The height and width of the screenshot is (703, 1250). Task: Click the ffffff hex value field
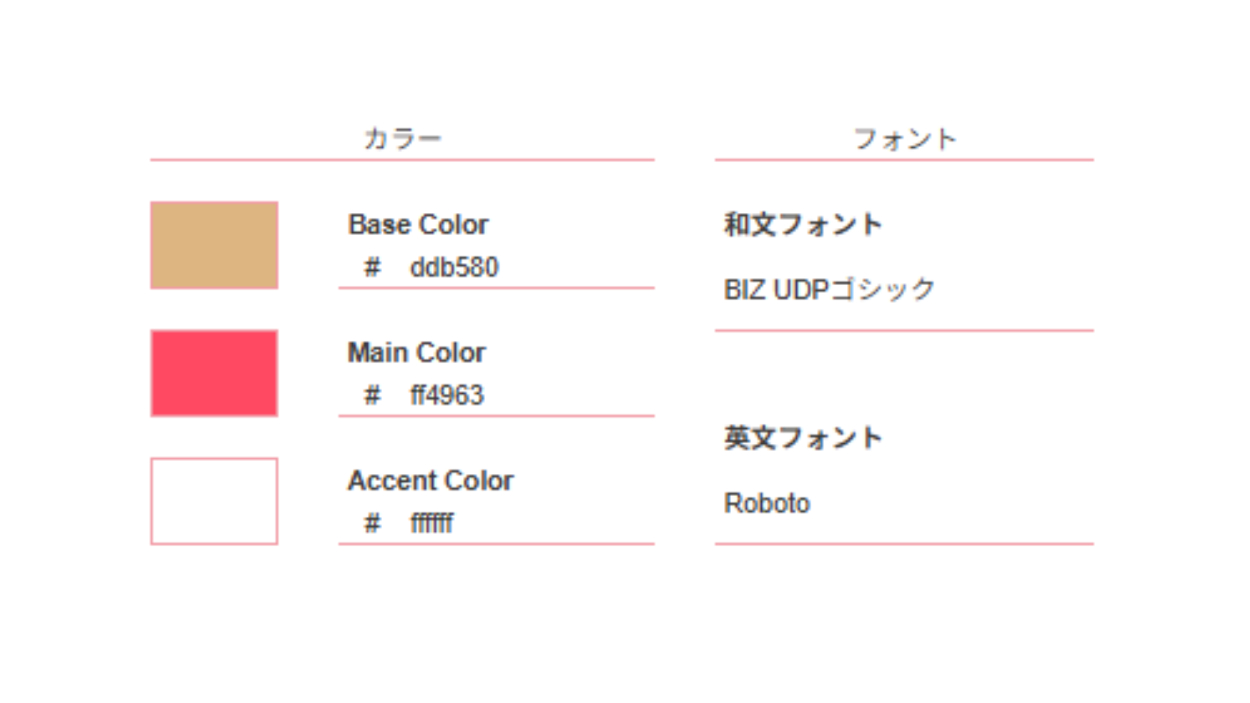[x=431, y=524]
